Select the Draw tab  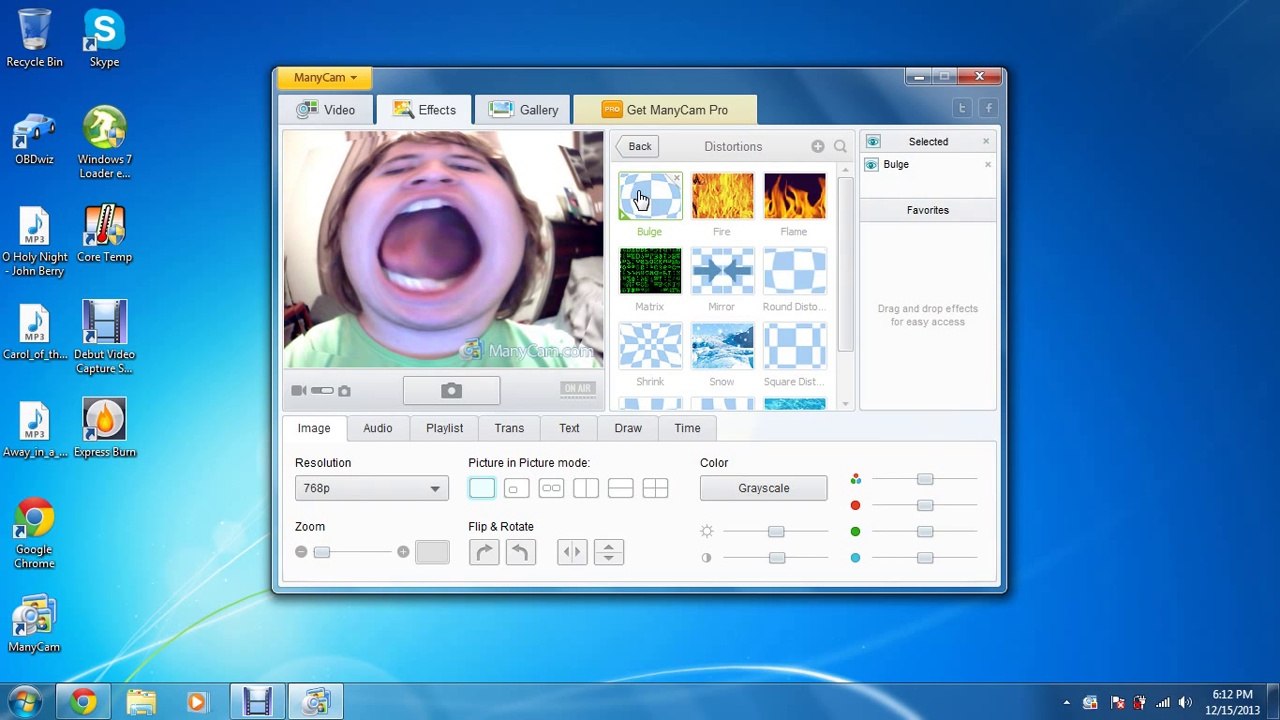click(x=628, y=428)
